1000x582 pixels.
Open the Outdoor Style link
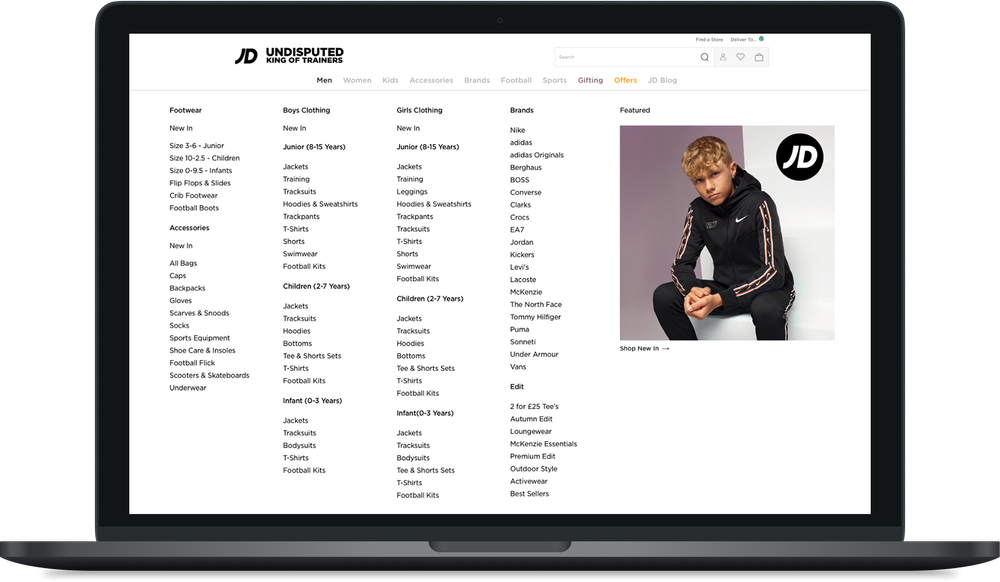coord(533,469)
